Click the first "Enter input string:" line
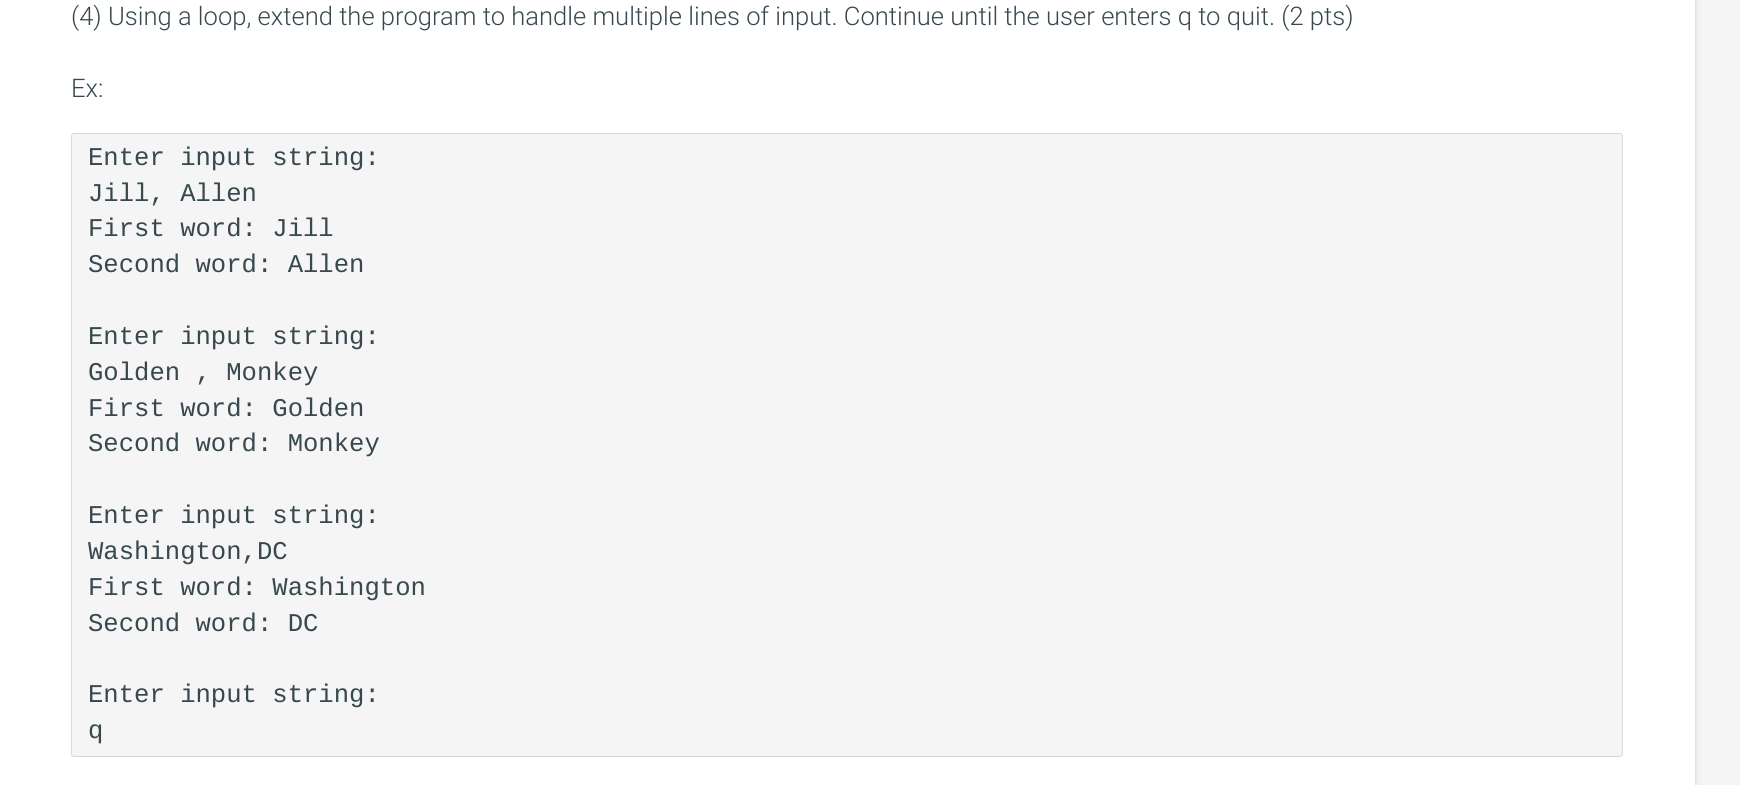Image resolution: width=1740 pixels, height=785 pixels. 233,157
